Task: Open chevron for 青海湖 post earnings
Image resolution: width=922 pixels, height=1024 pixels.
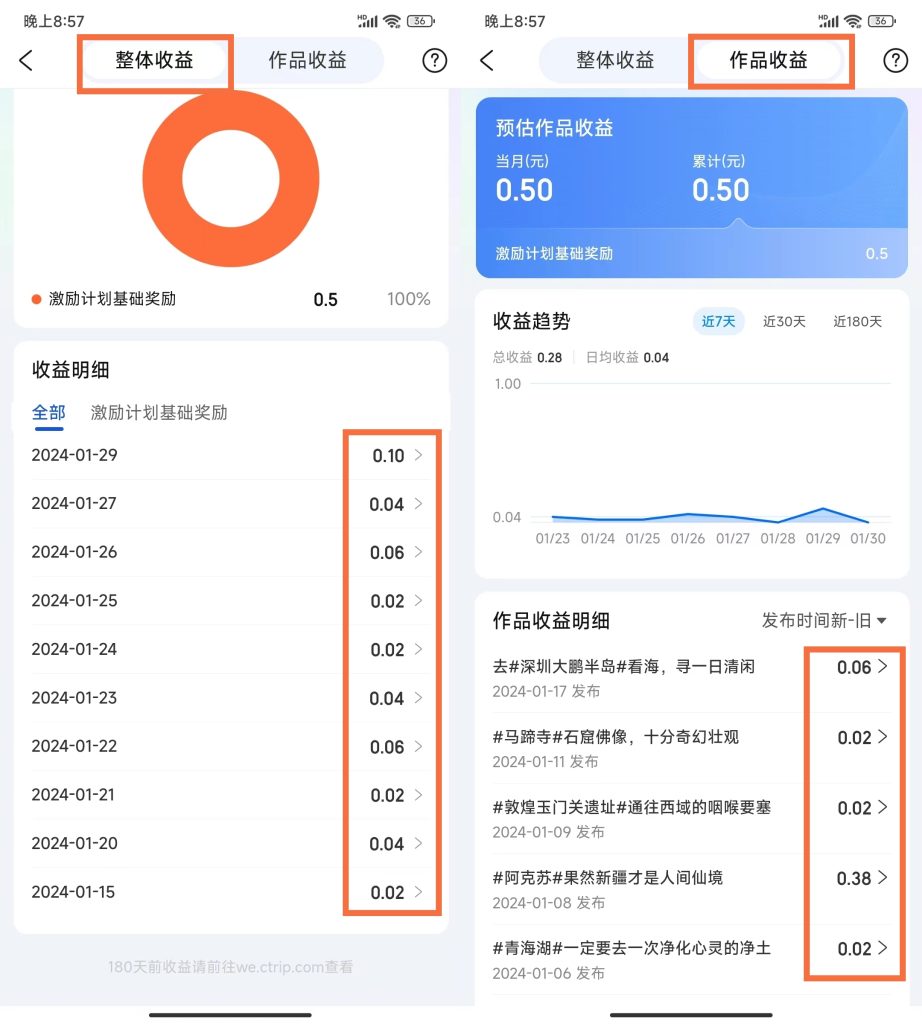Action: coord(883,948)
